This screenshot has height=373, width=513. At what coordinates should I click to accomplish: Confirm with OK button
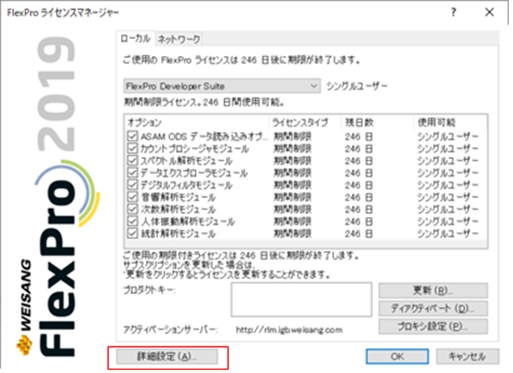397,356
